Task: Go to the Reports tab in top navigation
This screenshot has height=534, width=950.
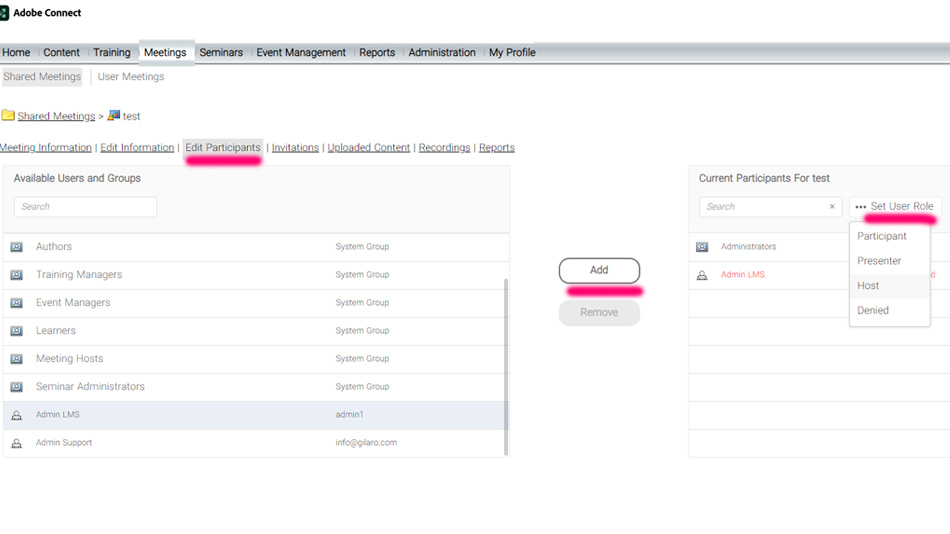Action: (x=377, y=53)
